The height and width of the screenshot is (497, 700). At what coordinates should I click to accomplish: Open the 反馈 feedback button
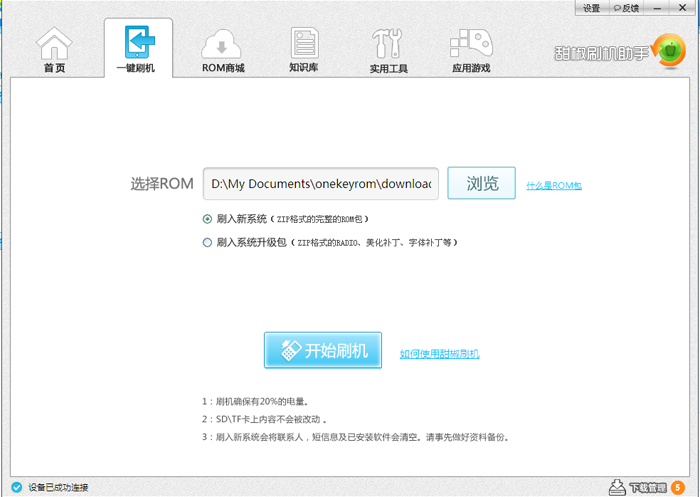(x=626, y=8)
